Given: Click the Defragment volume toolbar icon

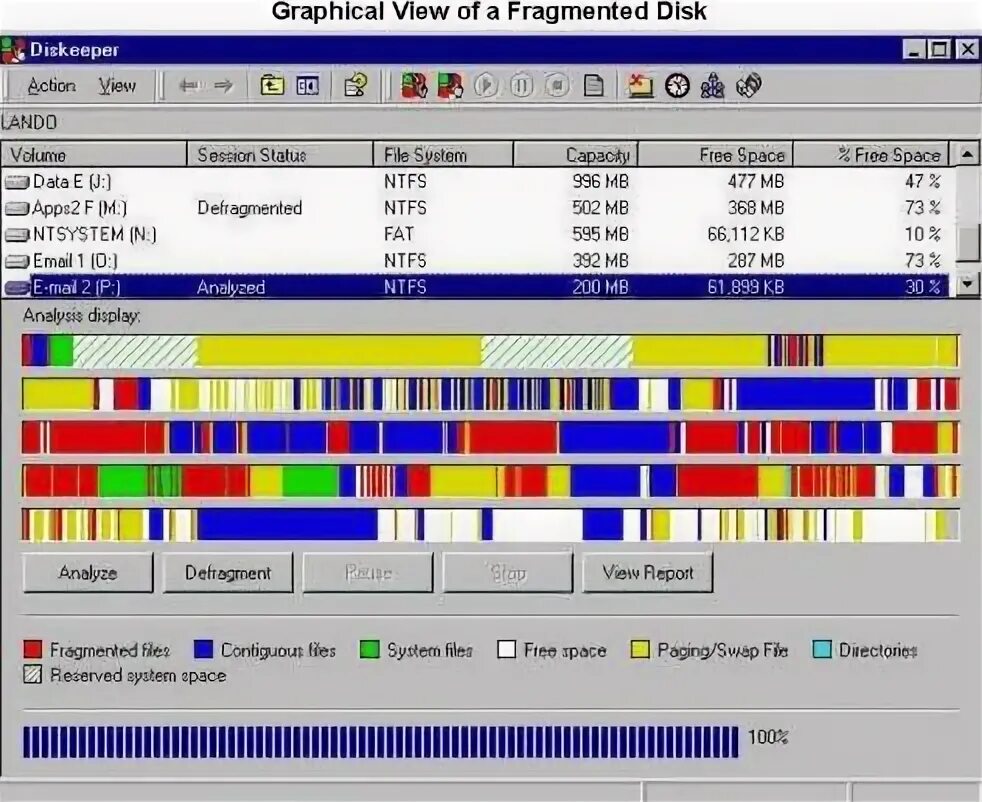Looking at the screenshot, I should [450, 85].
